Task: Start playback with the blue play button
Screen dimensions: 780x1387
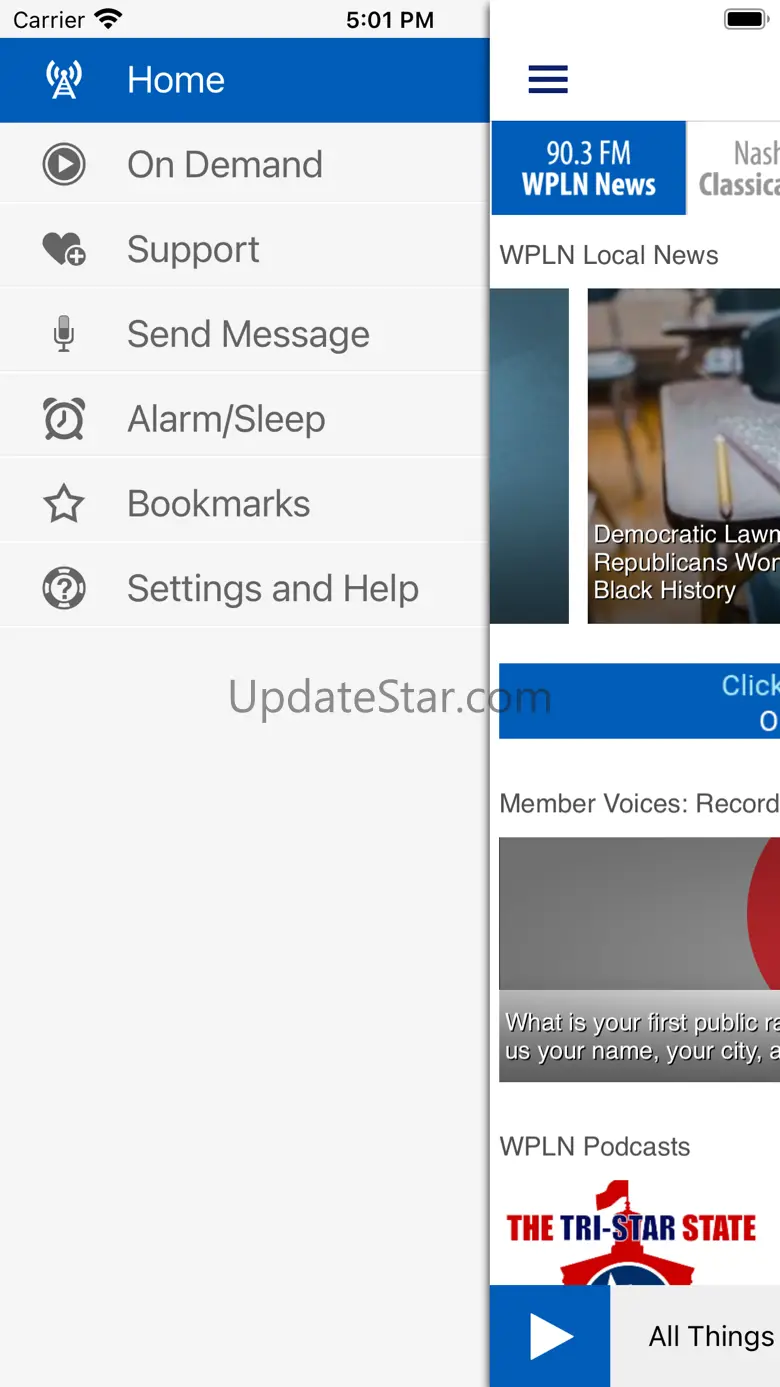Action: click(x=550, y=1336)
